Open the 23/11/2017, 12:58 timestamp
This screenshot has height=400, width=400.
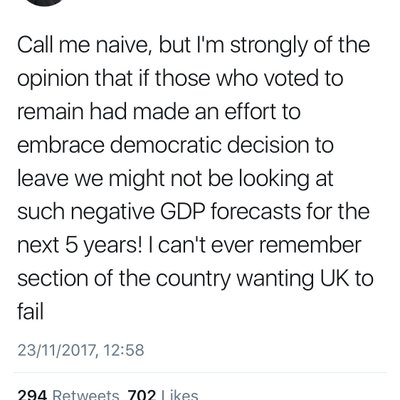pyautogui.click(x=81, y=350)
